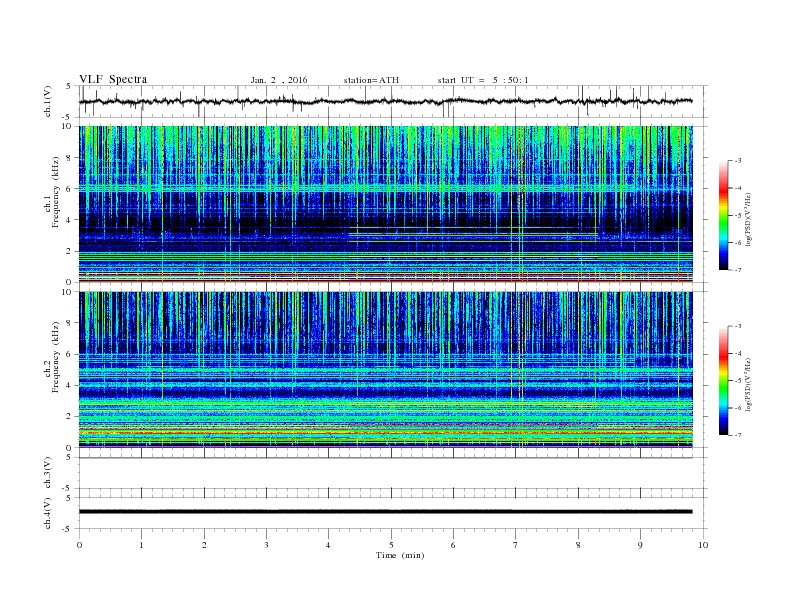Click time axis tick label "5"
The width and height of the screenshot is (792, 612).
[x=391, y=545]
